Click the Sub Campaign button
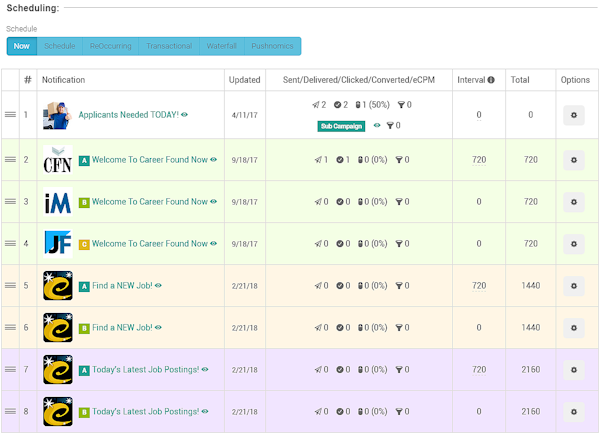Image resolution: width=600 pixels, height=434 pixels. (x=341, y=126)
